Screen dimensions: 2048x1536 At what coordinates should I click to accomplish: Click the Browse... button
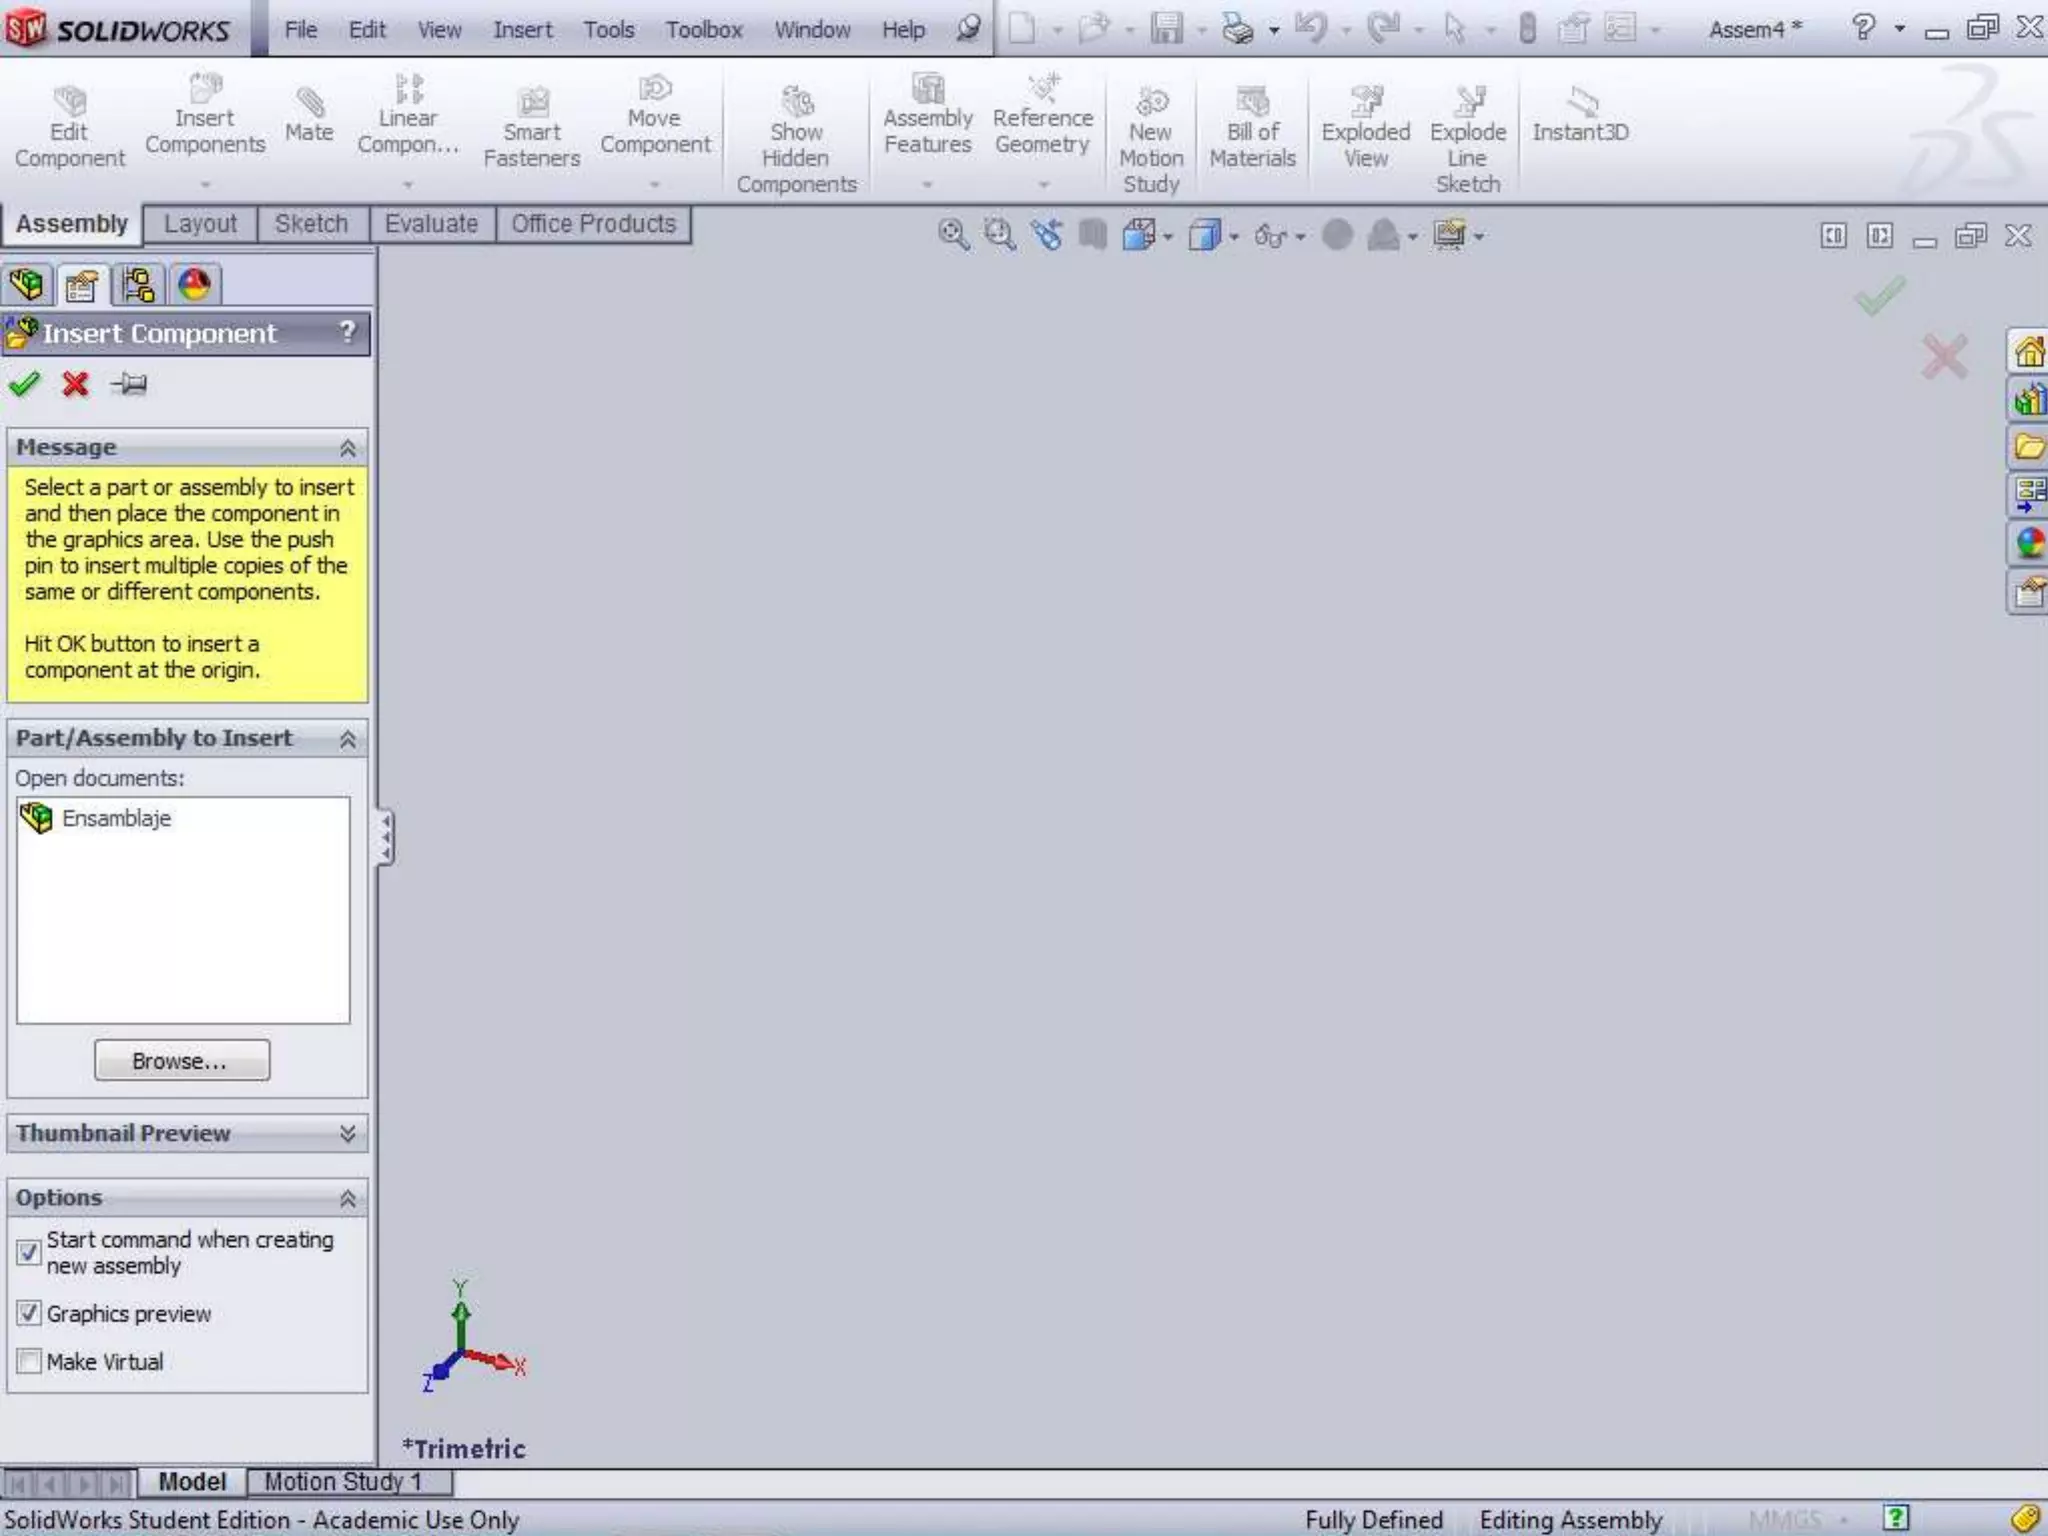181,1060
